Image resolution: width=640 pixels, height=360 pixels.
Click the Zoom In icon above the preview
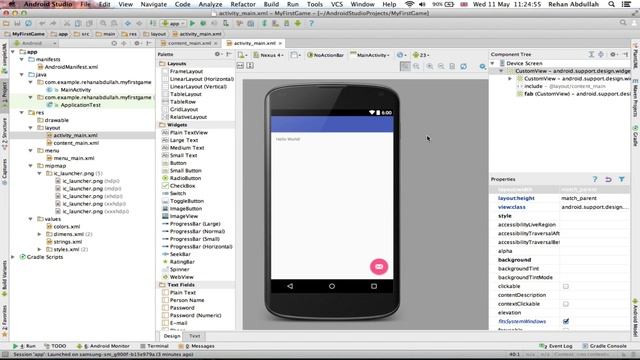pyautogui.click(x=430, y=66)
